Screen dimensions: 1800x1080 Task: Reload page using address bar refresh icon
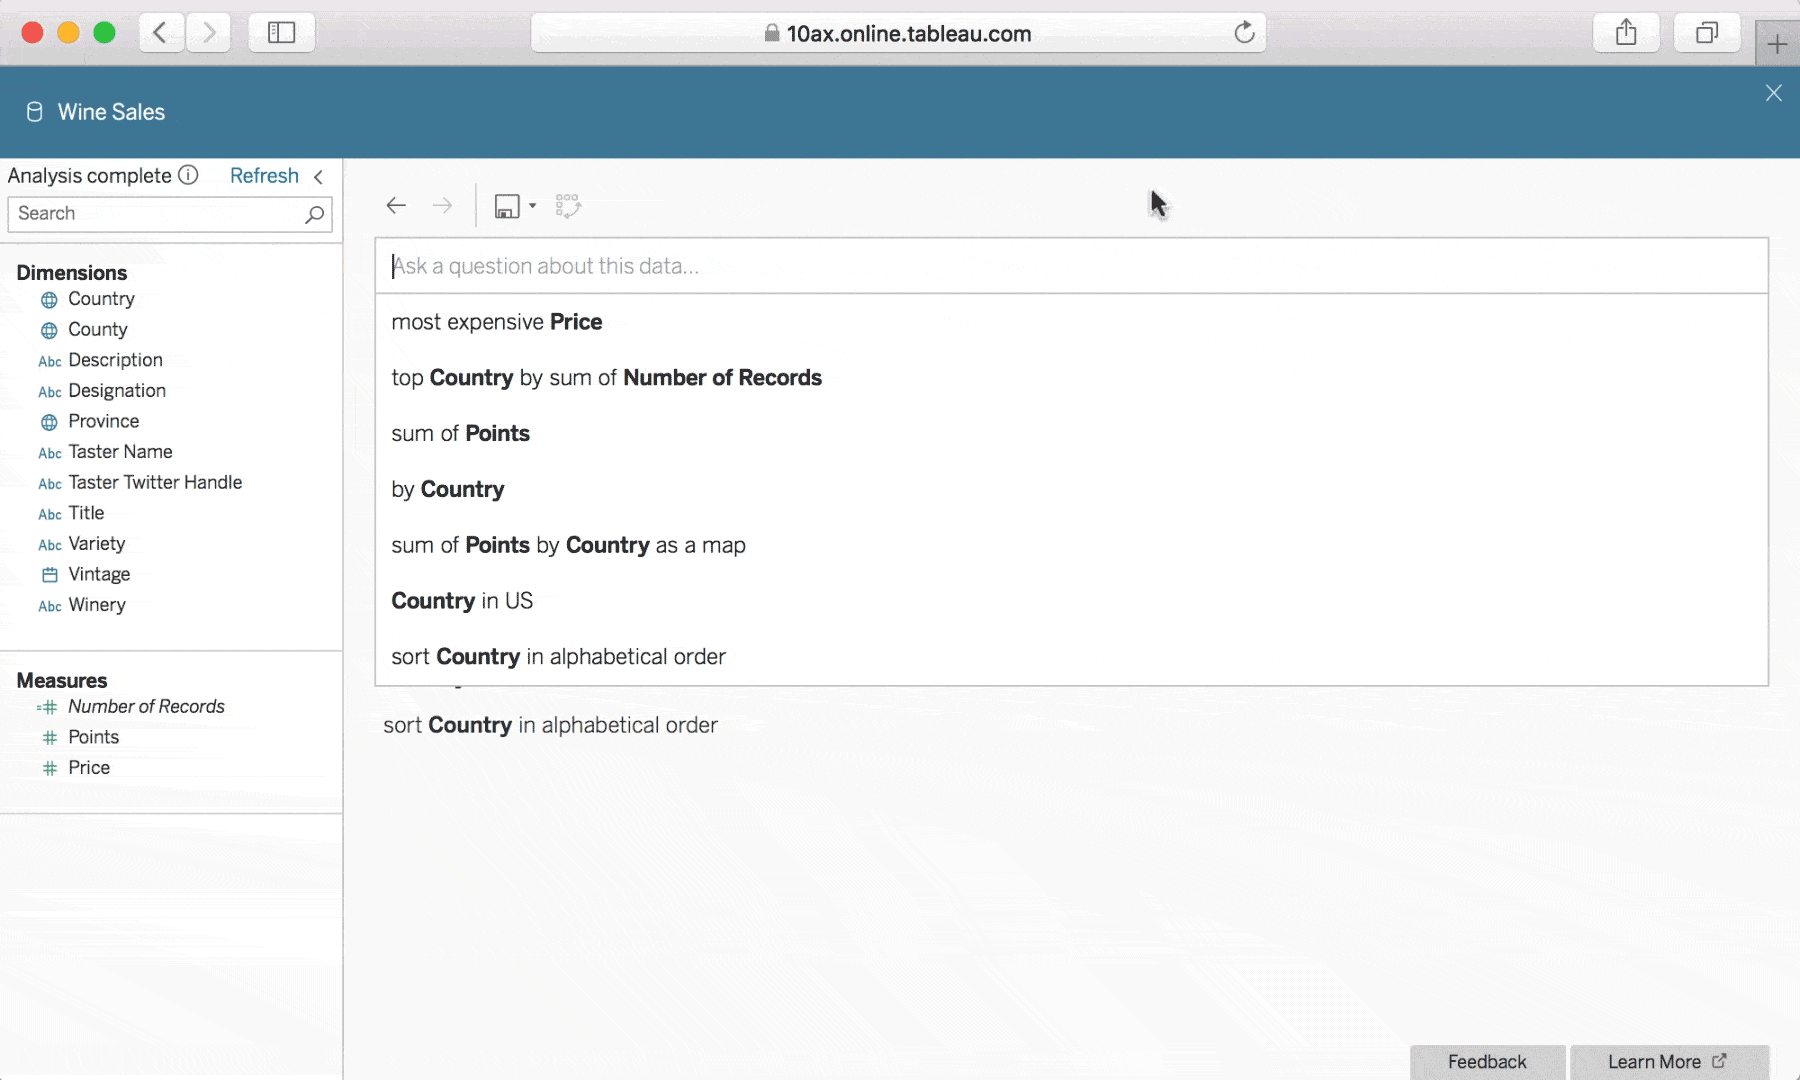[1244, 33]
